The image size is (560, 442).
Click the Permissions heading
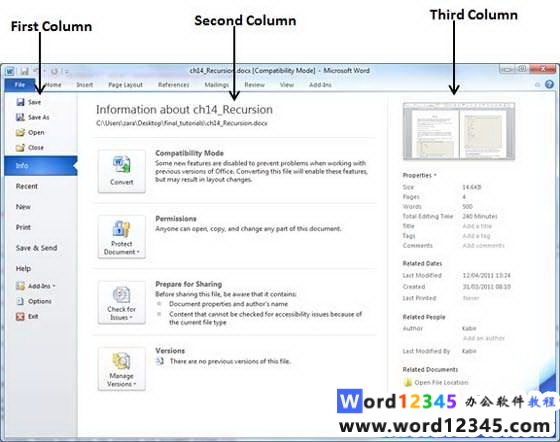[x=176, y=219]
